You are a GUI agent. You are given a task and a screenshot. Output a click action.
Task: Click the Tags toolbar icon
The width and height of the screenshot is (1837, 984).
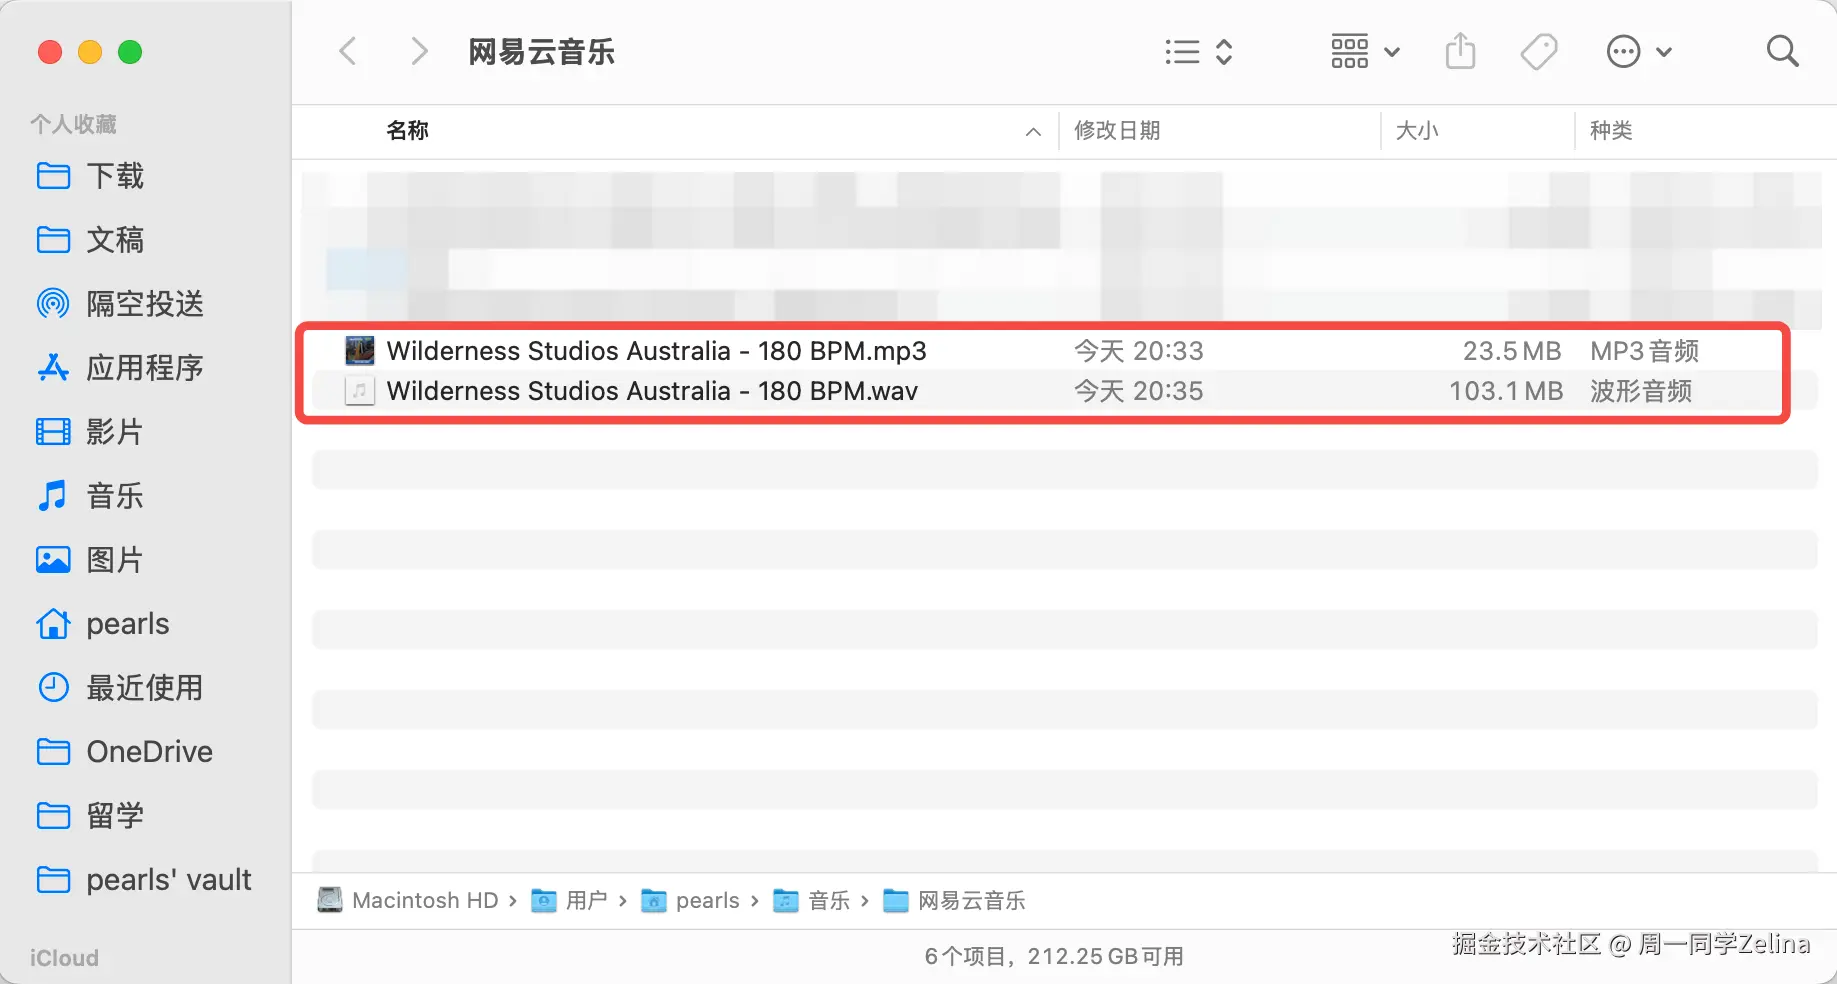[1539, 52]
